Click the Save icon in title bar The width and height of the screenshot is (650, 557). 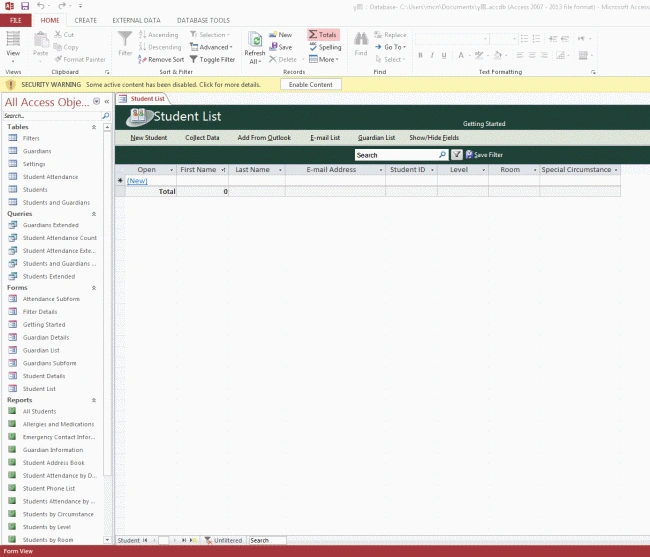click(x=25, y=6)
